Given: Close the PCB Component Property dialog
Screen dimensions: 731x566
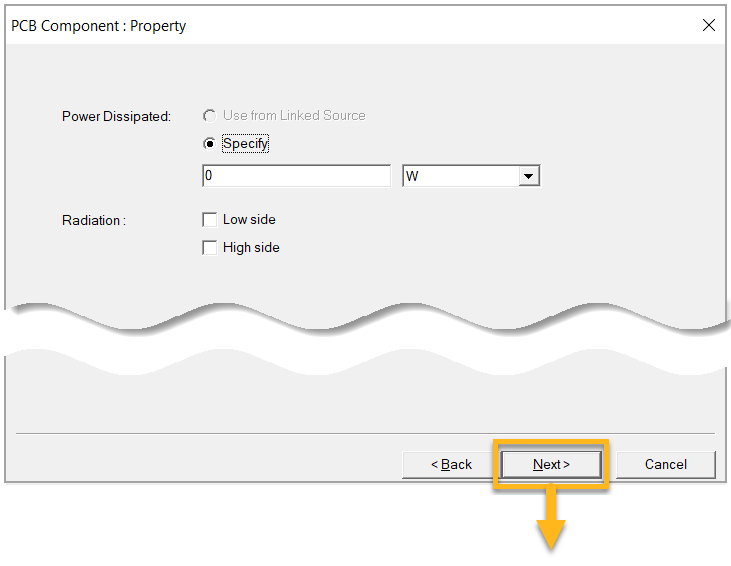Looking at the screenshot, I should click(709, 26).
